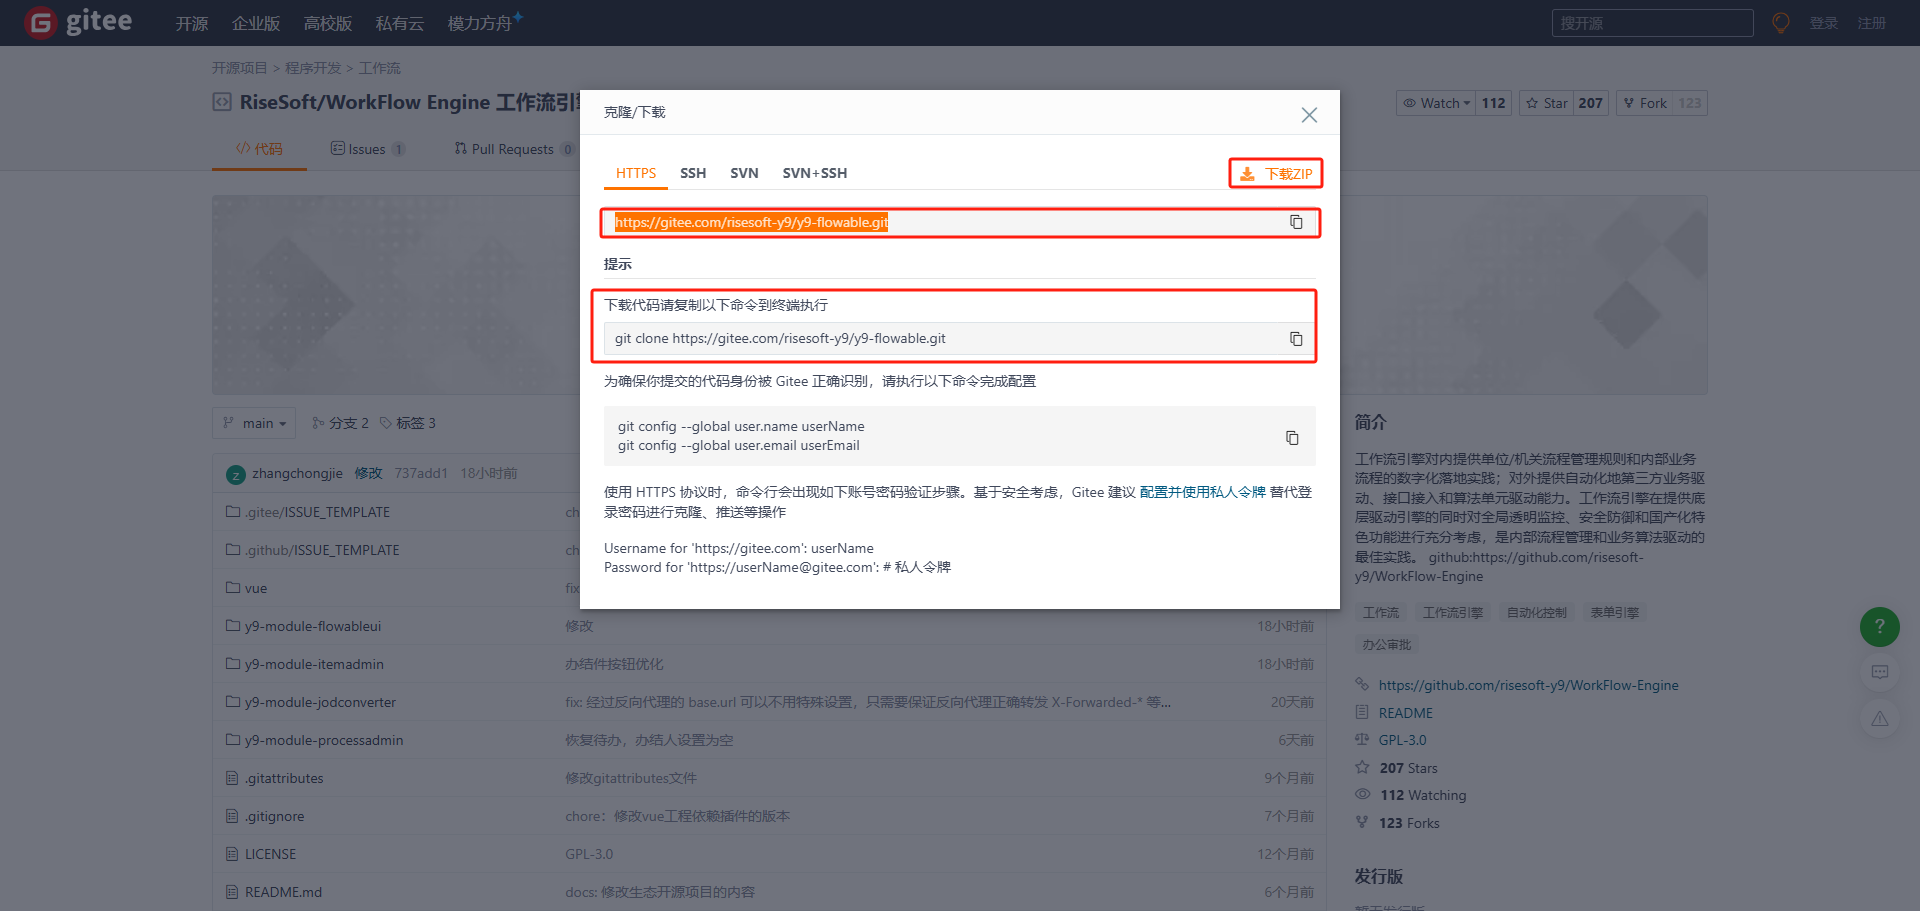Expand the main branch dropdown
The width and height of the screenshot is (1920, 911).
pyautogui.click(x=255, y=423)
